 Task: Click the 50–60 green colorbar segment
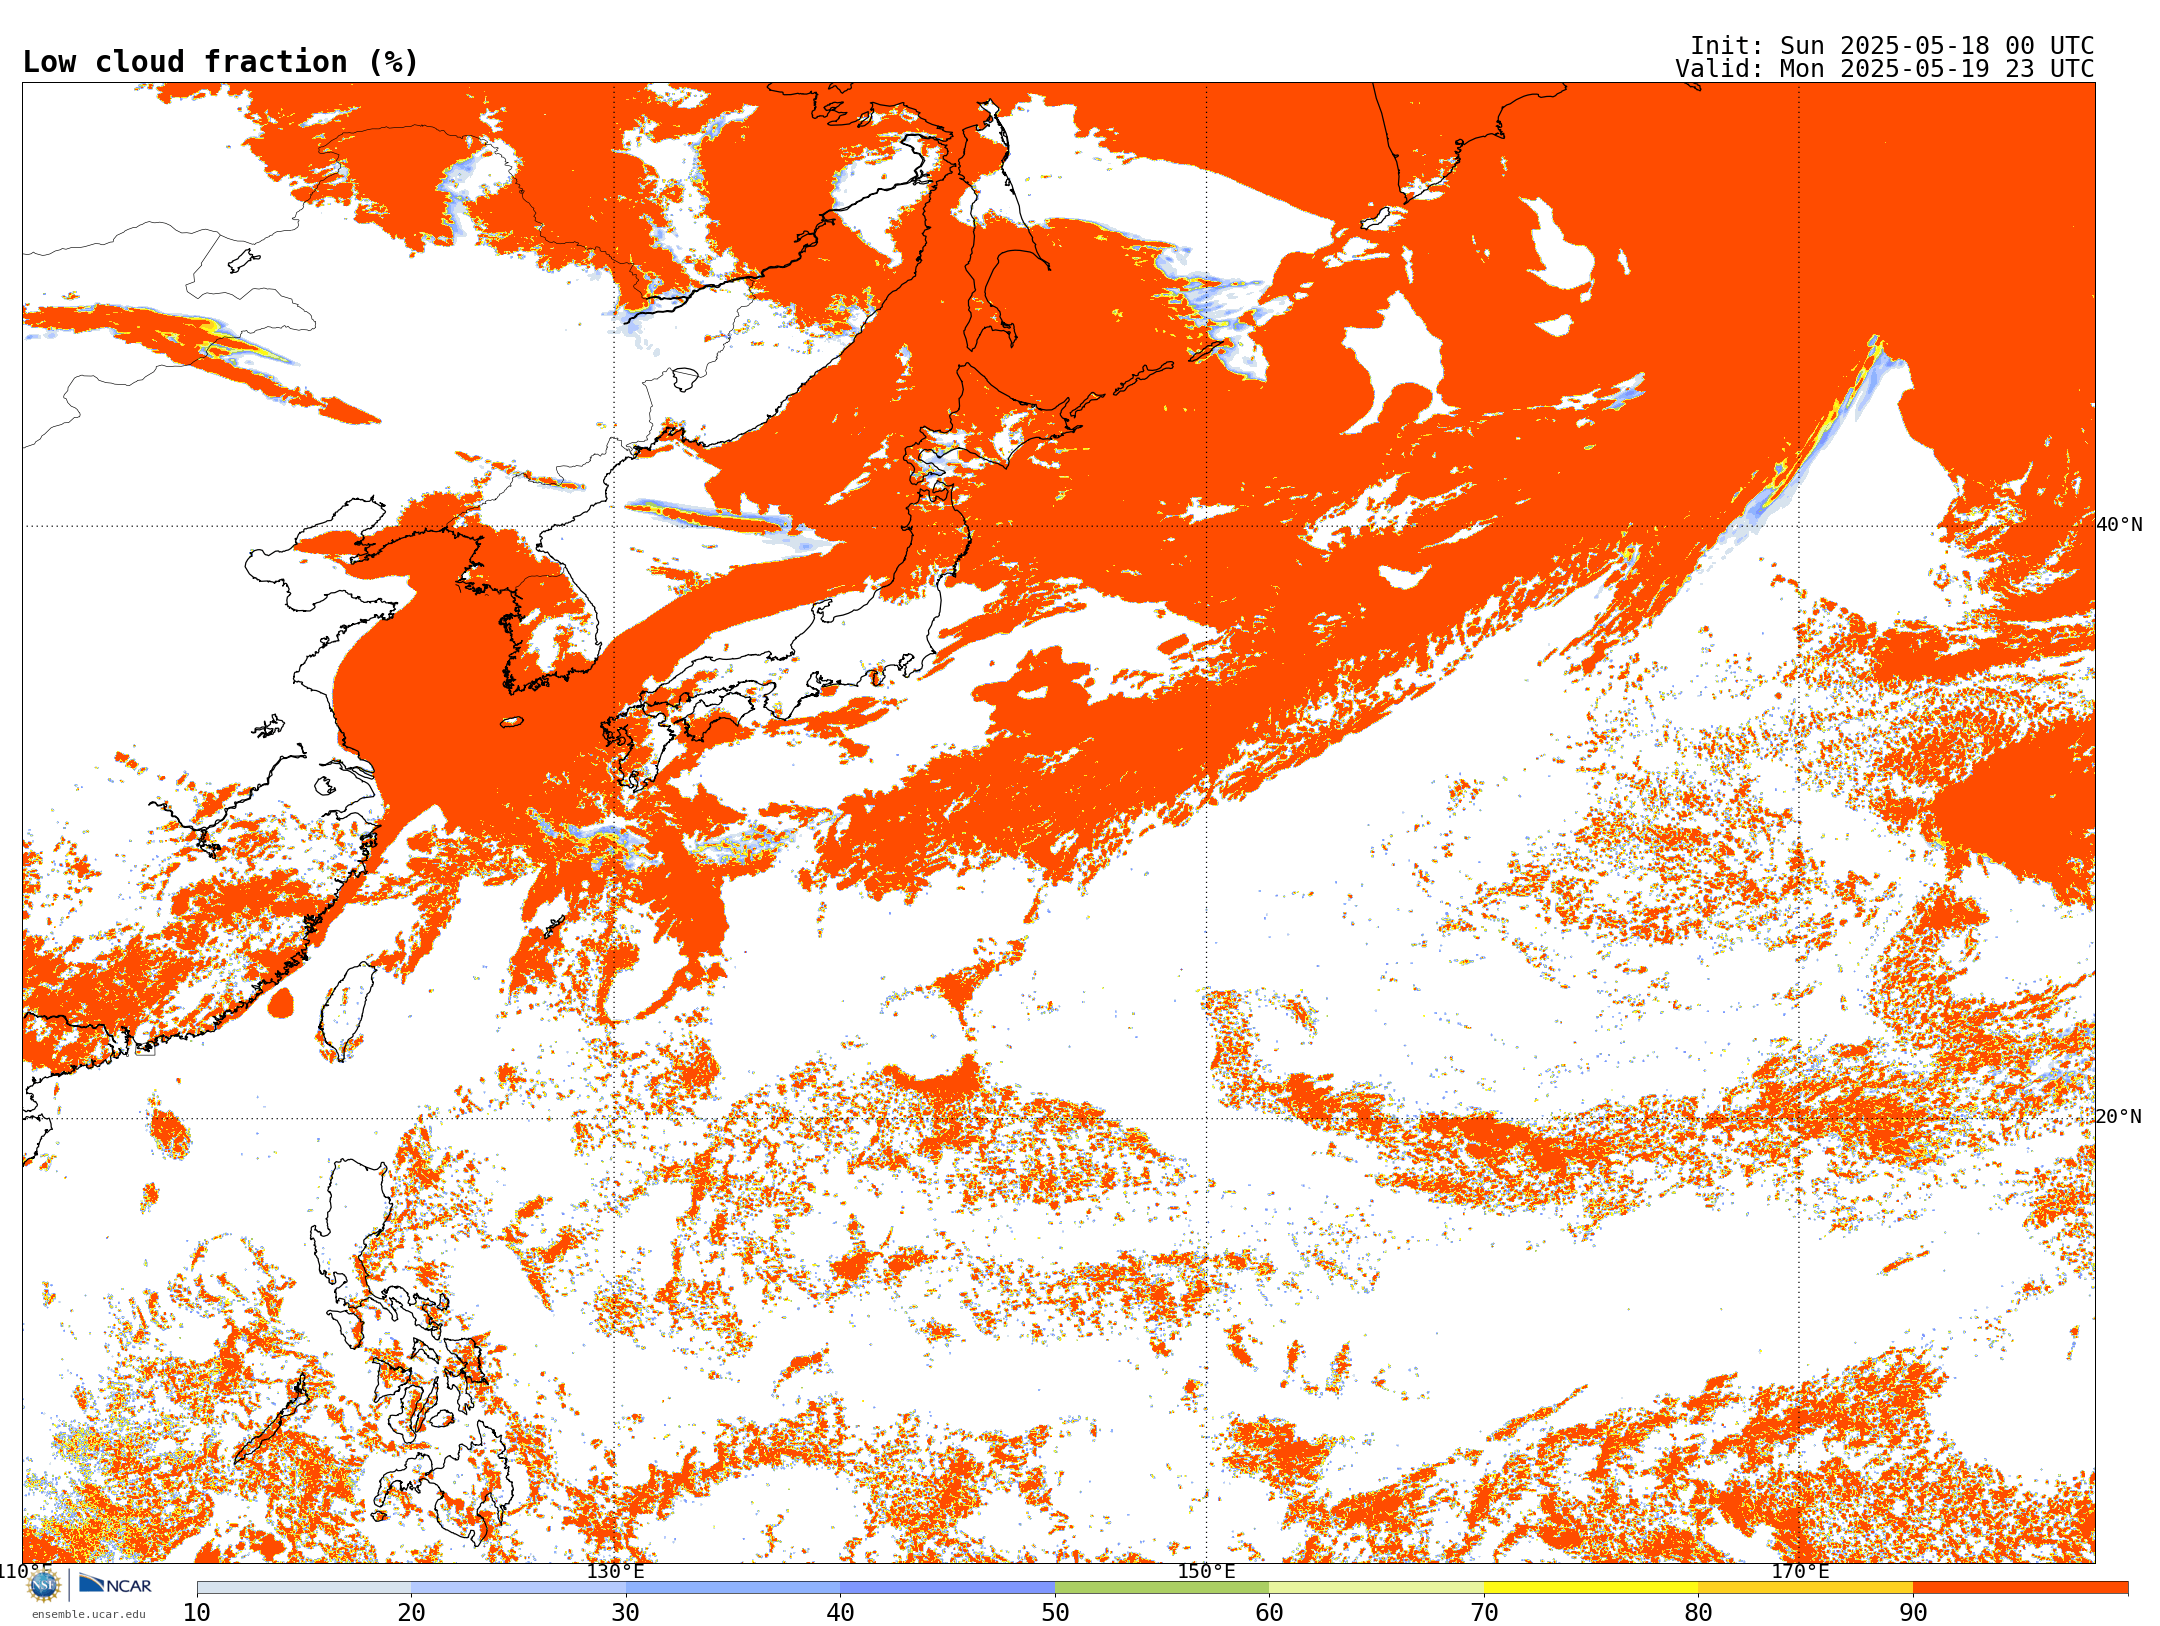click(1162, 1588)
